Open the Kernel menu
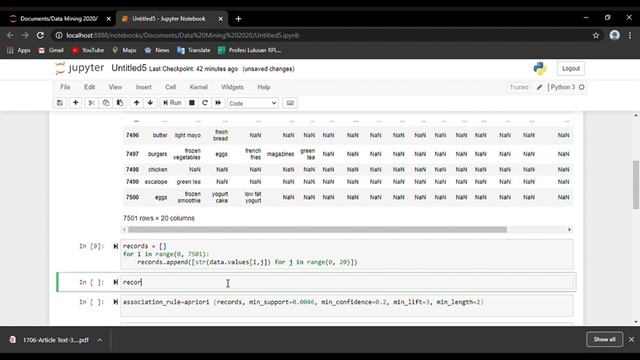640x360 pixels. (199, 87)
